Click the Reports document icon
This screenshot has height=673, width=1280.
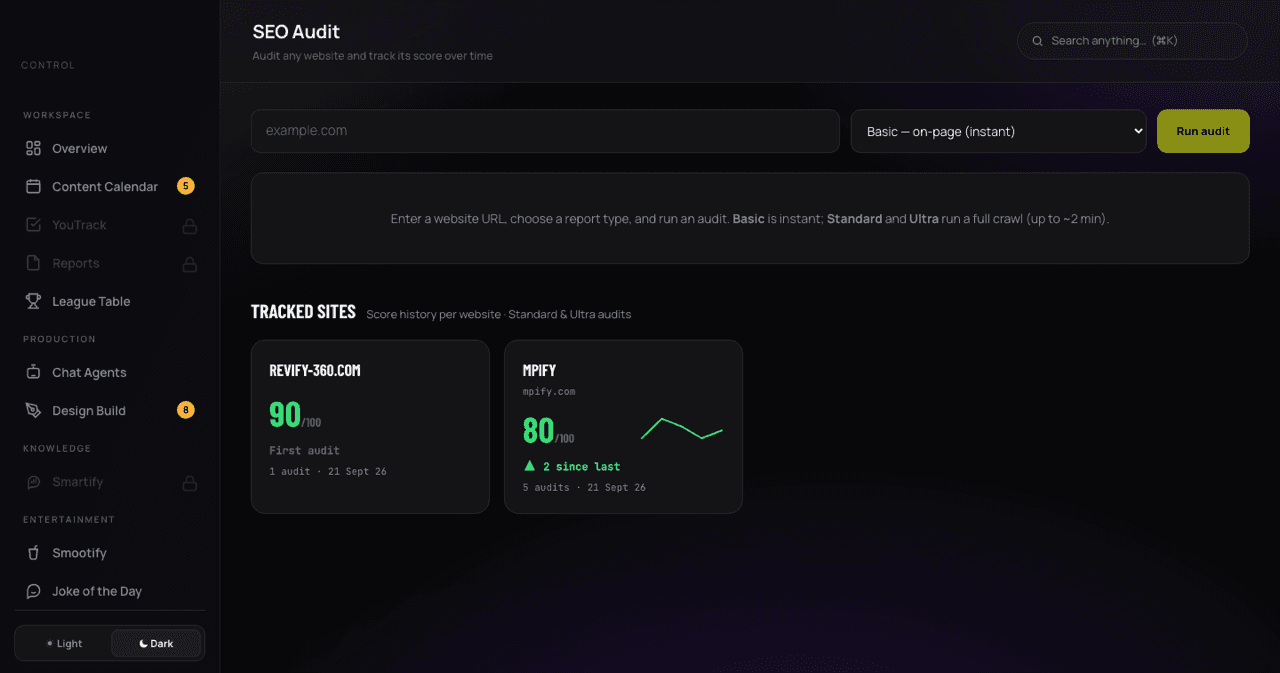(33, 263)
